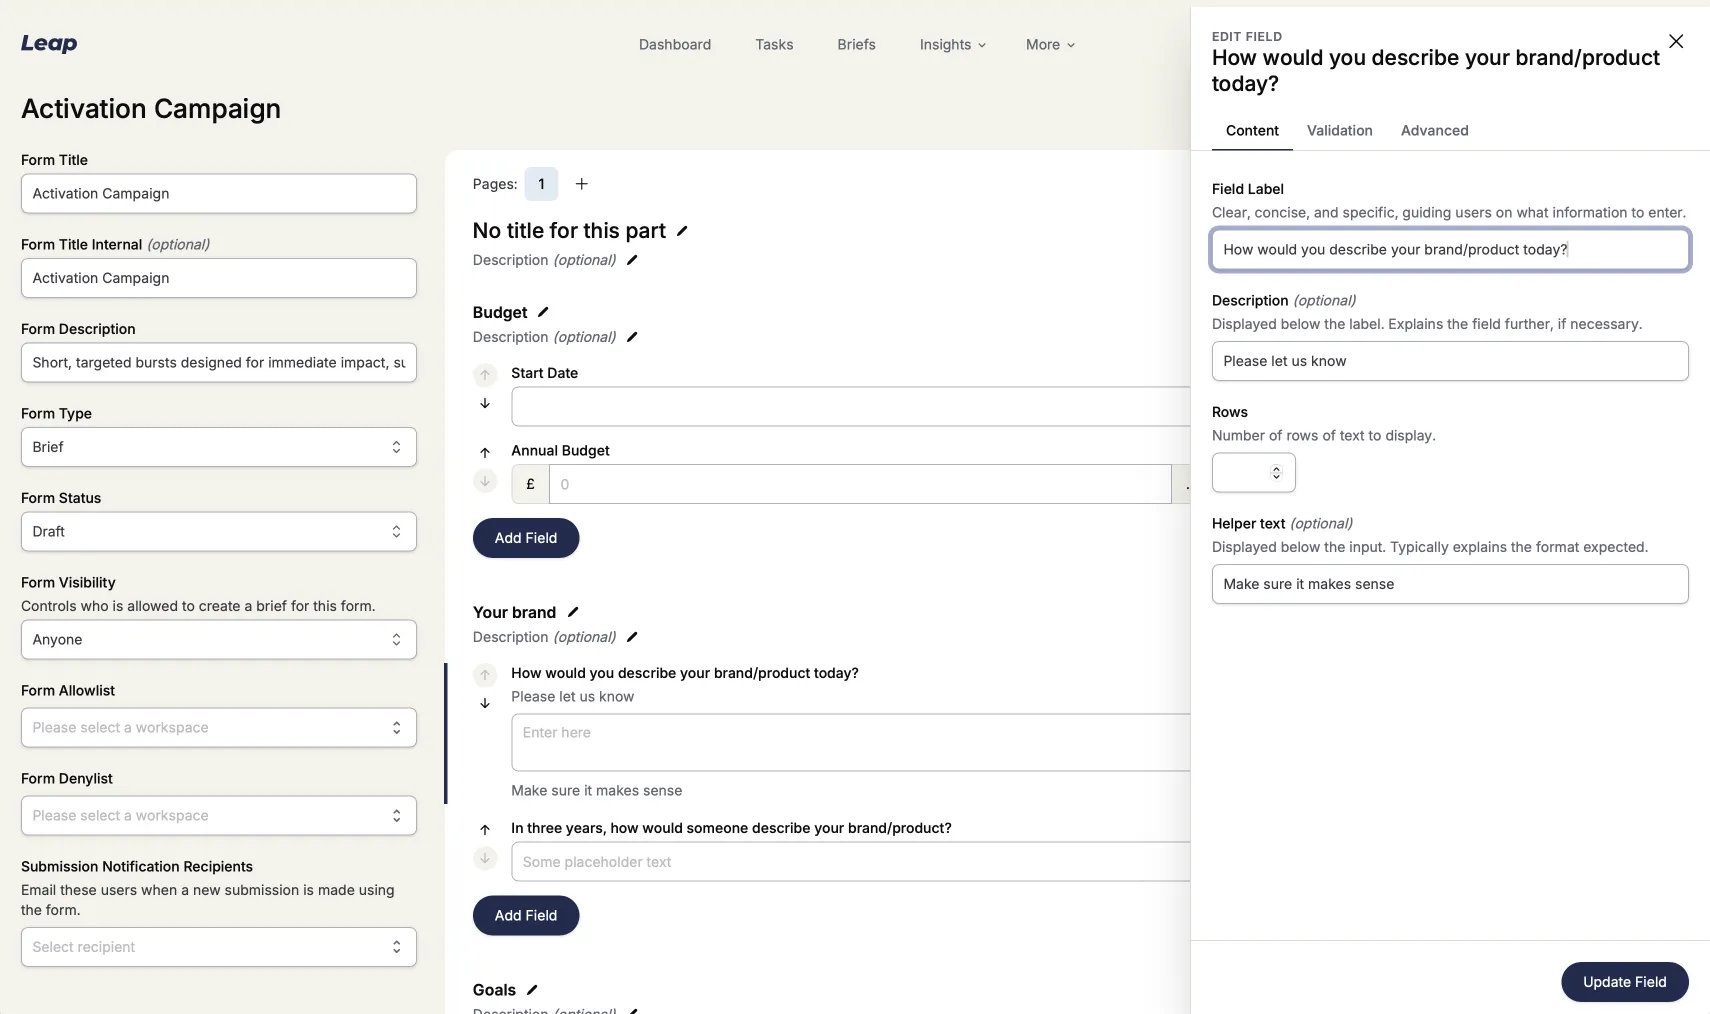Click Add Field under the Budget section
Image resolution: width=1710 pixels, height=1014 pixels.
[x=525, y=538]
